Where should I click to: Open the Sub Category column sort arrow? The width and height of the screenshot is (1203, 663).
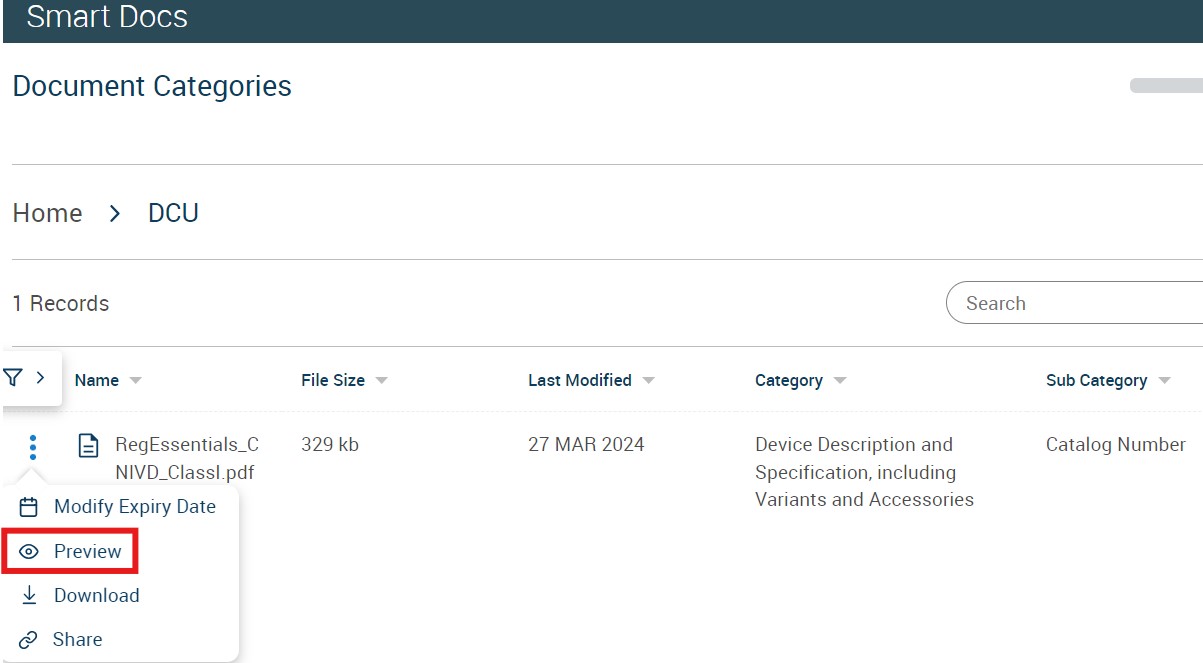[x=1164, y=381]
